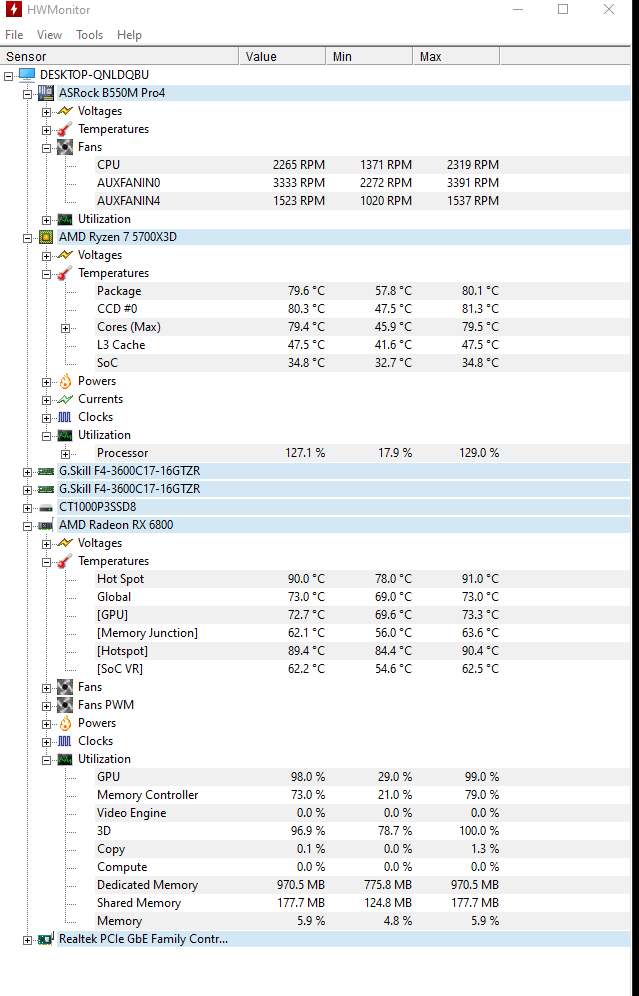Select the AUXFANIN0 fan row
The image size is (639, 996).
297,183
